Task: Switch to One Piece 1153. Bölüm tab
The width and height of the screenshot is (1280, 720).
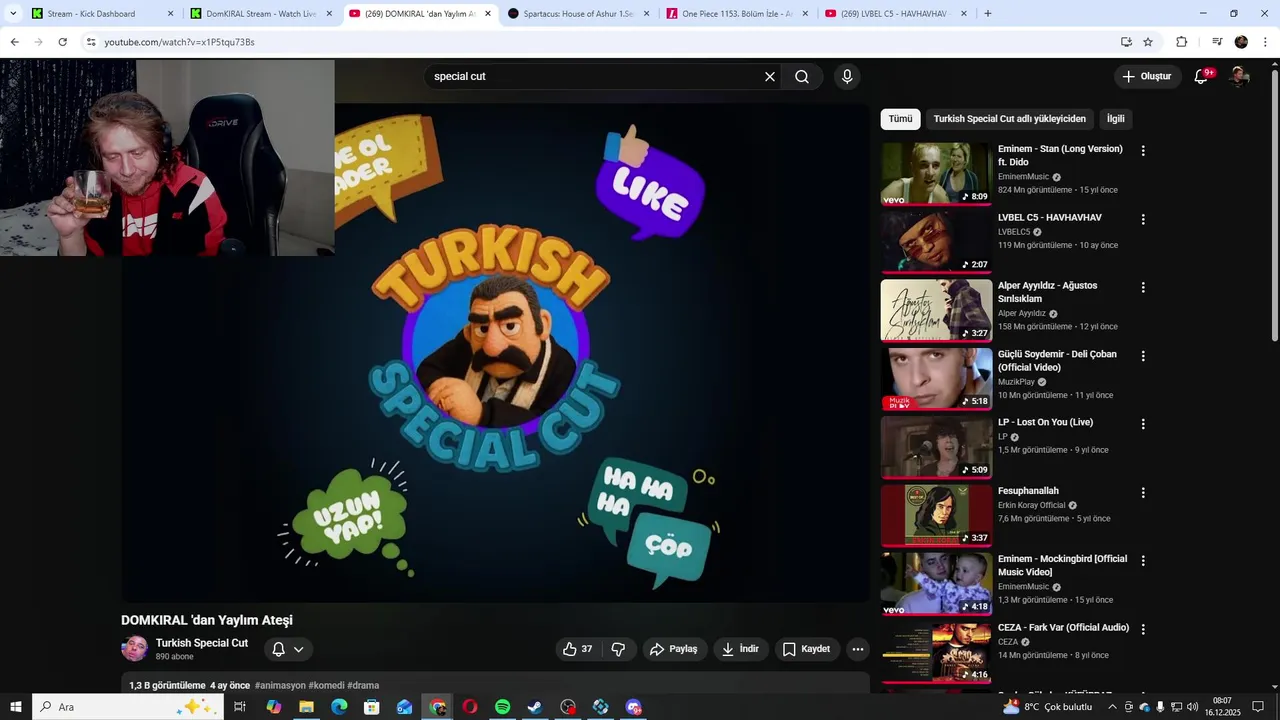Action: [x=736, y=14]
